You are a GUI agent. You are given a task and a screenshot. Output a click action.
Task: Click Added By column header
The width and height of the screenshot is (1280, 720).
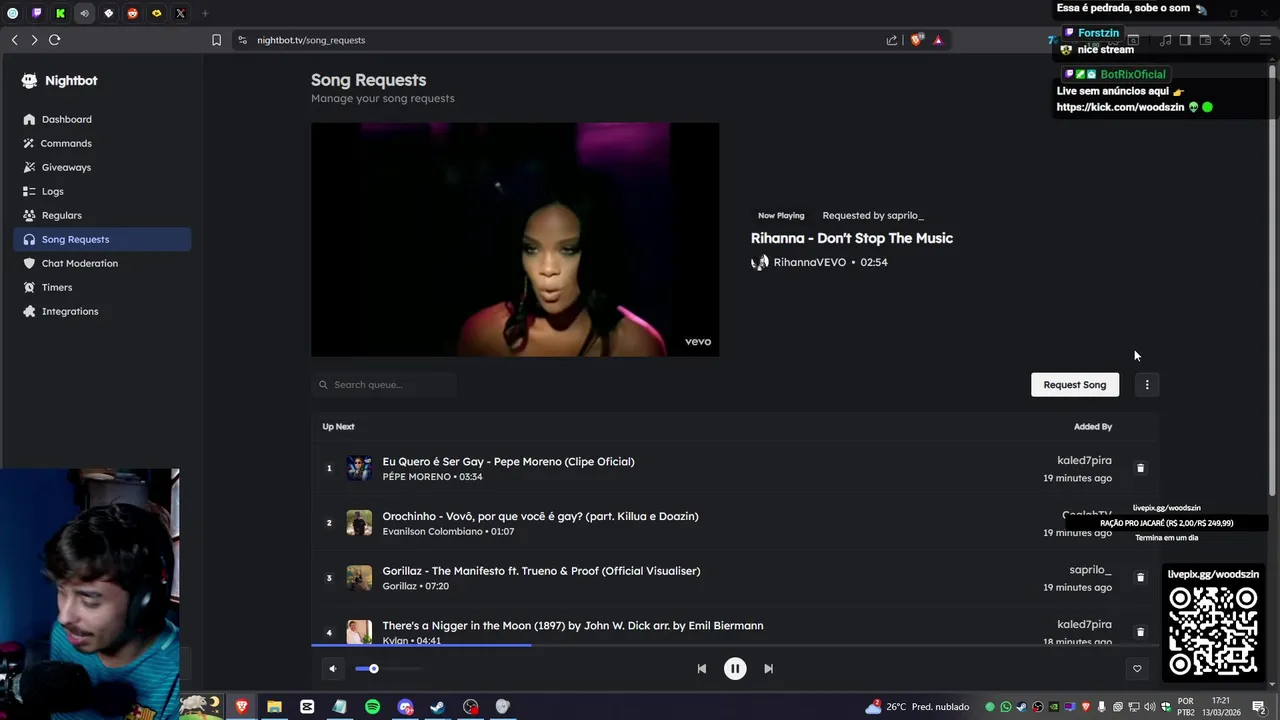(x=1093, y=427)
